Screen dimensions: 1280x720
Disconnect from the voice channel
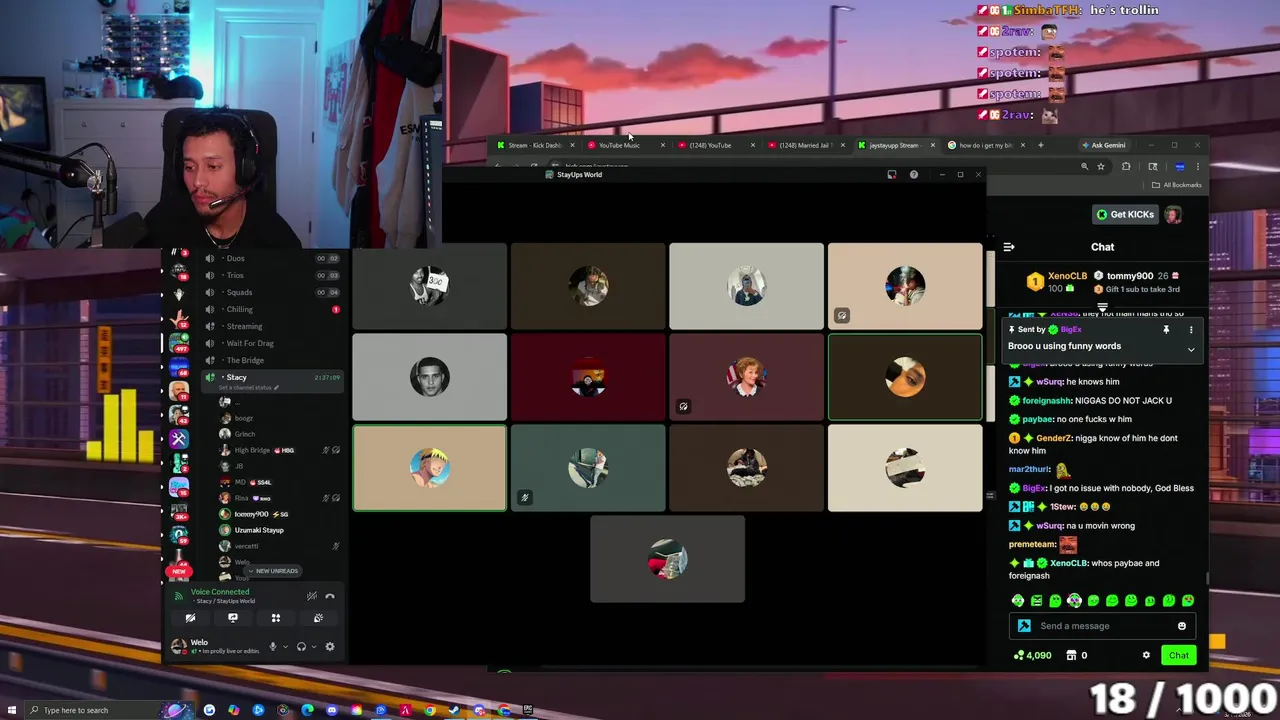coord(330,596)
